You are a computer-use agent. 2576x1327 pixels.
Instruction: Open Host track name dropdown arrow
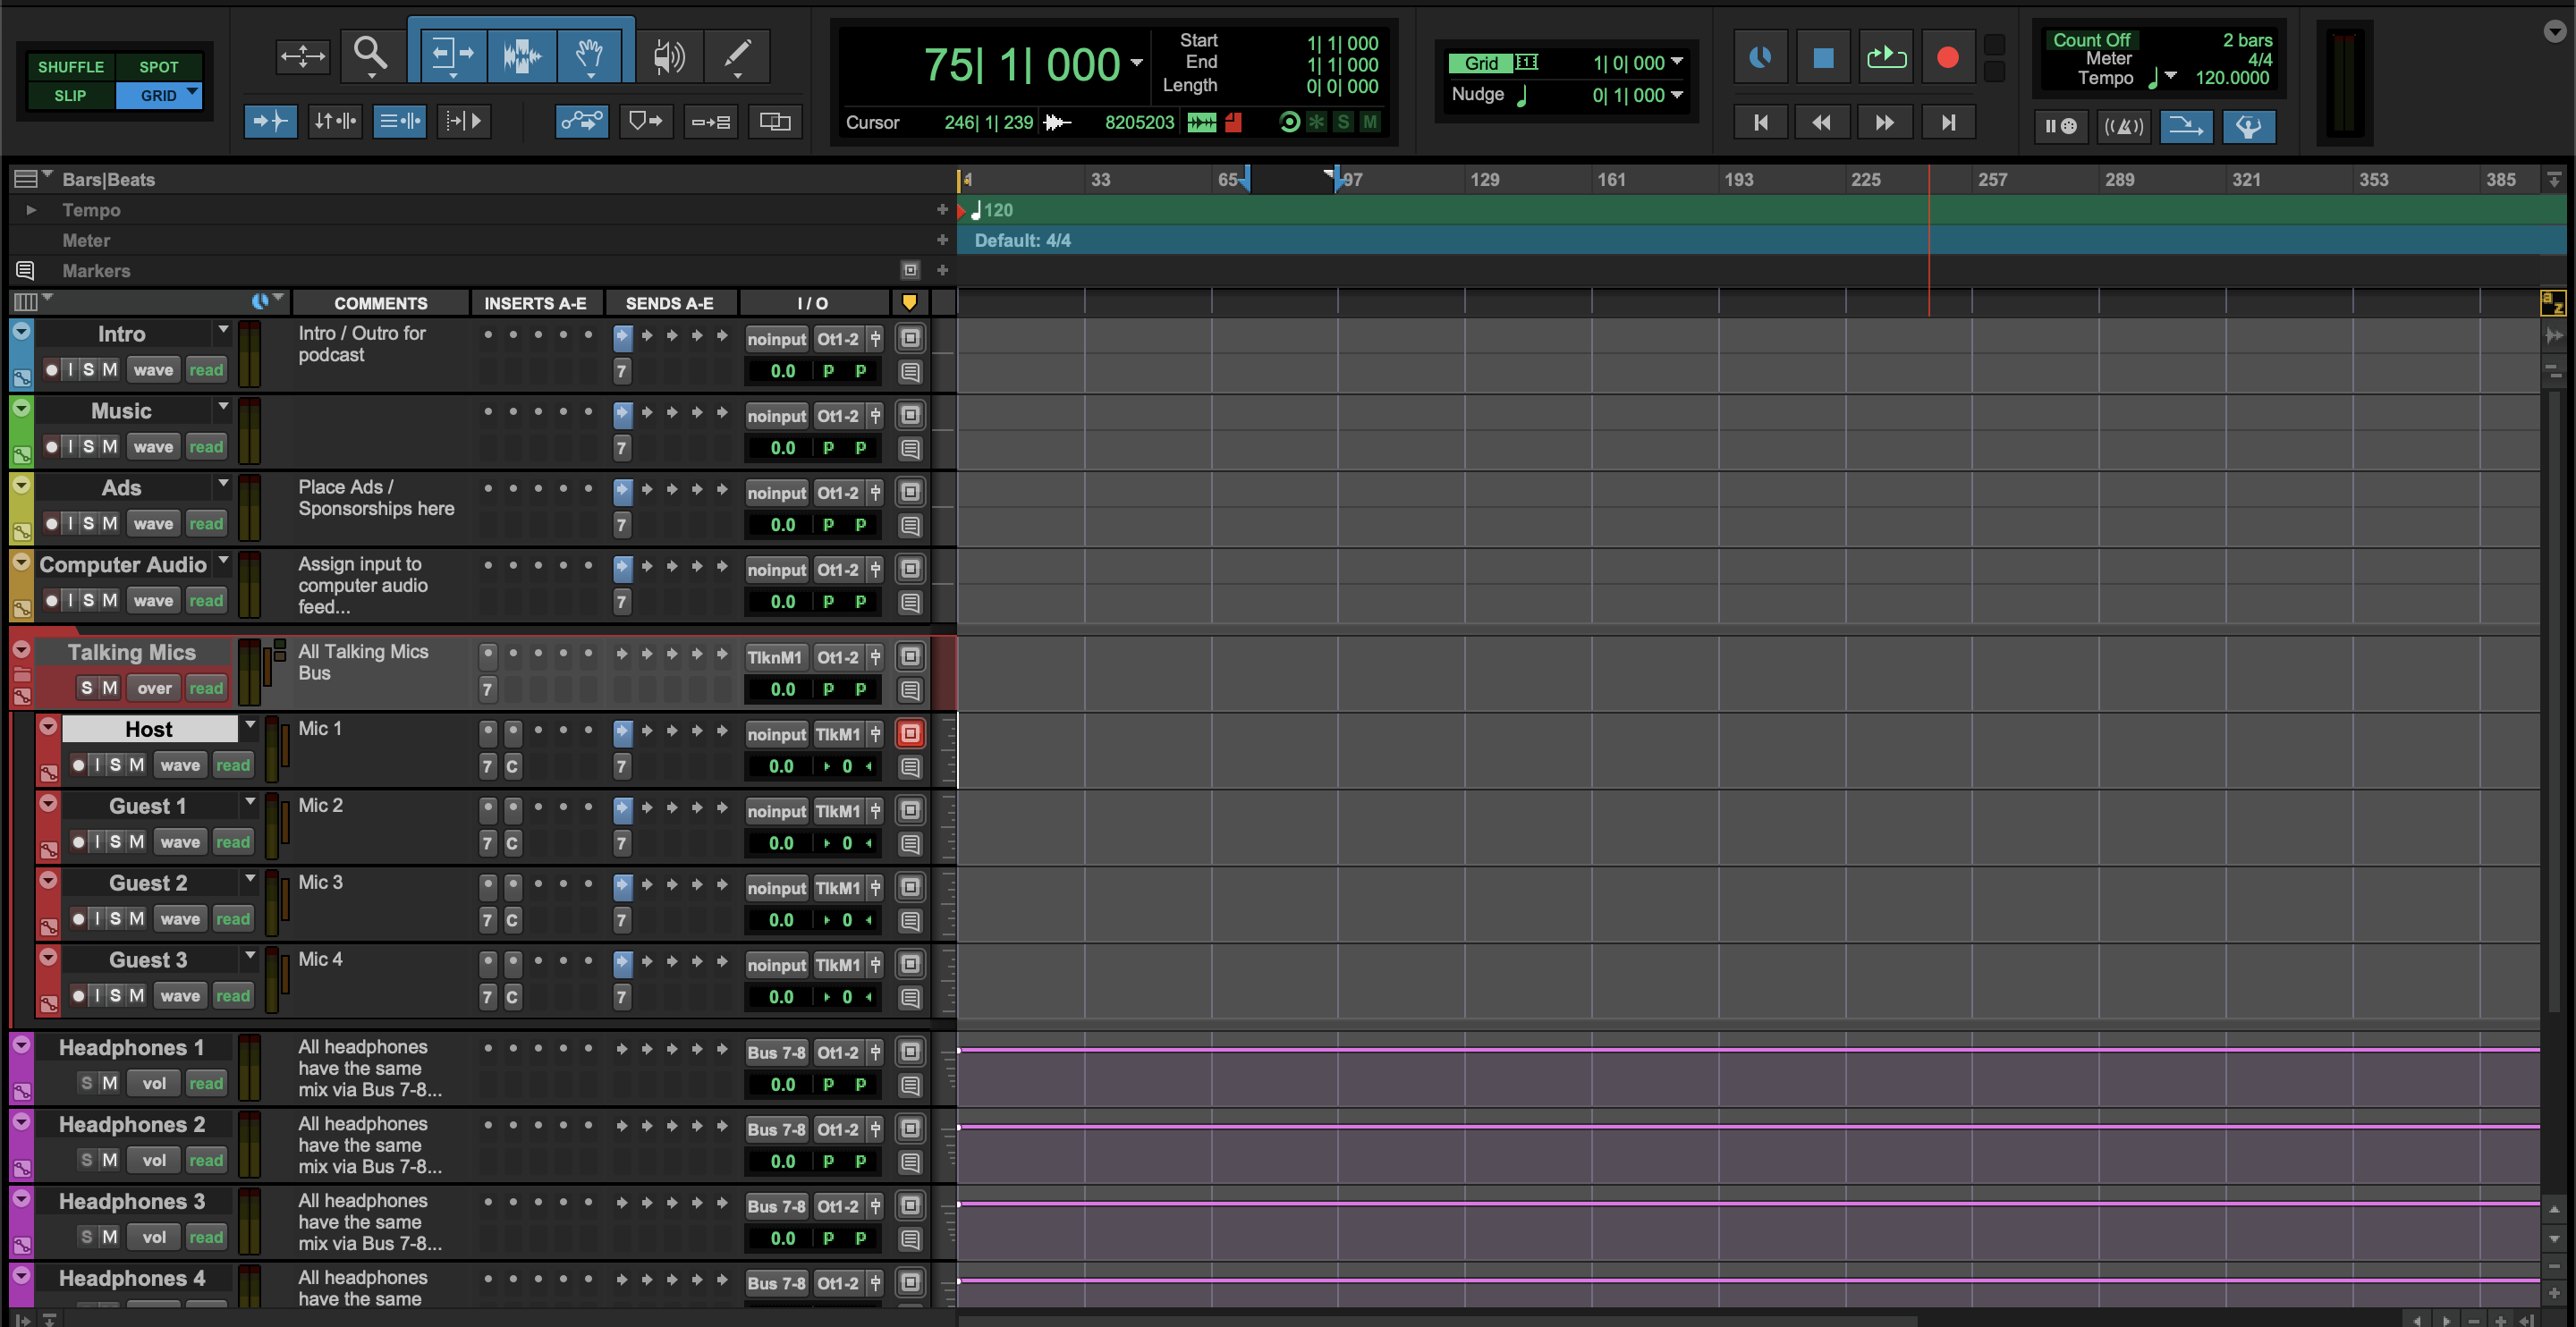(x=250, y=725)
